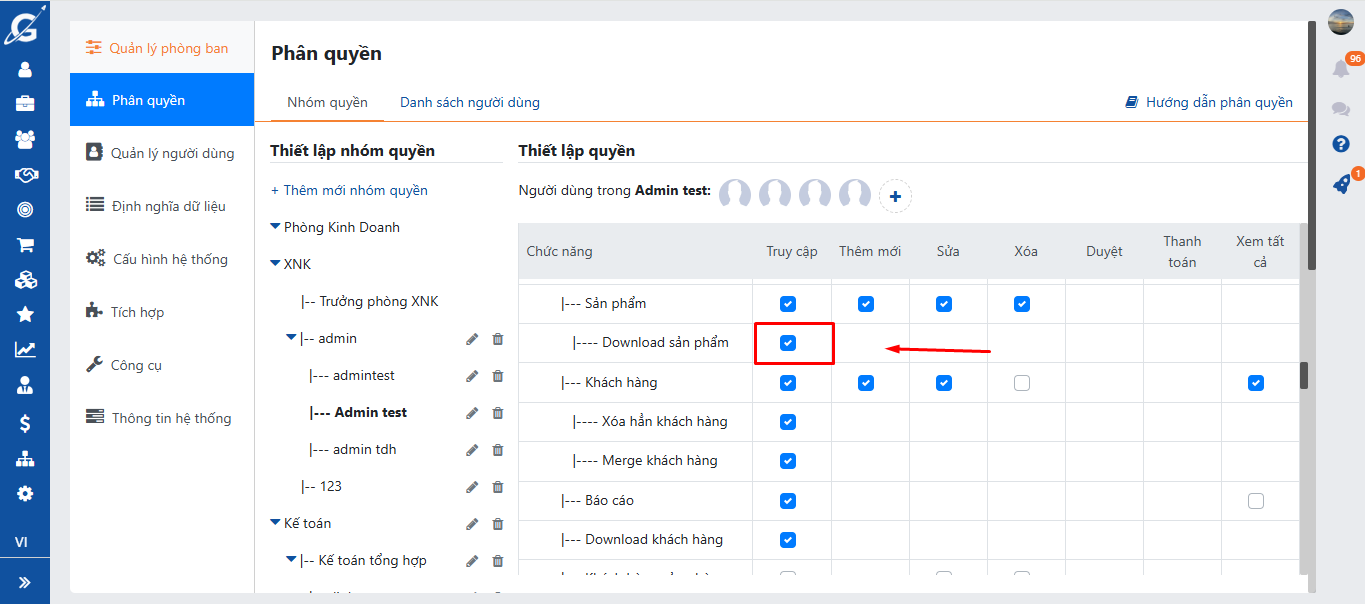Enable Xóa permission for Khách hàng
This screenshot has width=1365, height=604.
pyautogui.click(x=1021, y=383)
